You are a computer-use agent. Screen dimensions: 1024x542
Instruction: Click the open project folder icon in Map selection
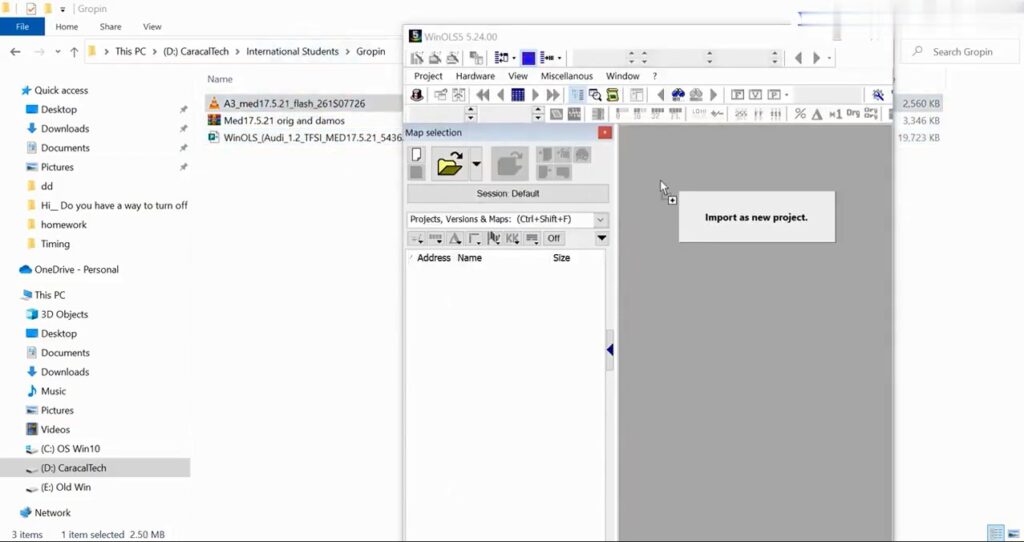pos(450,163)
